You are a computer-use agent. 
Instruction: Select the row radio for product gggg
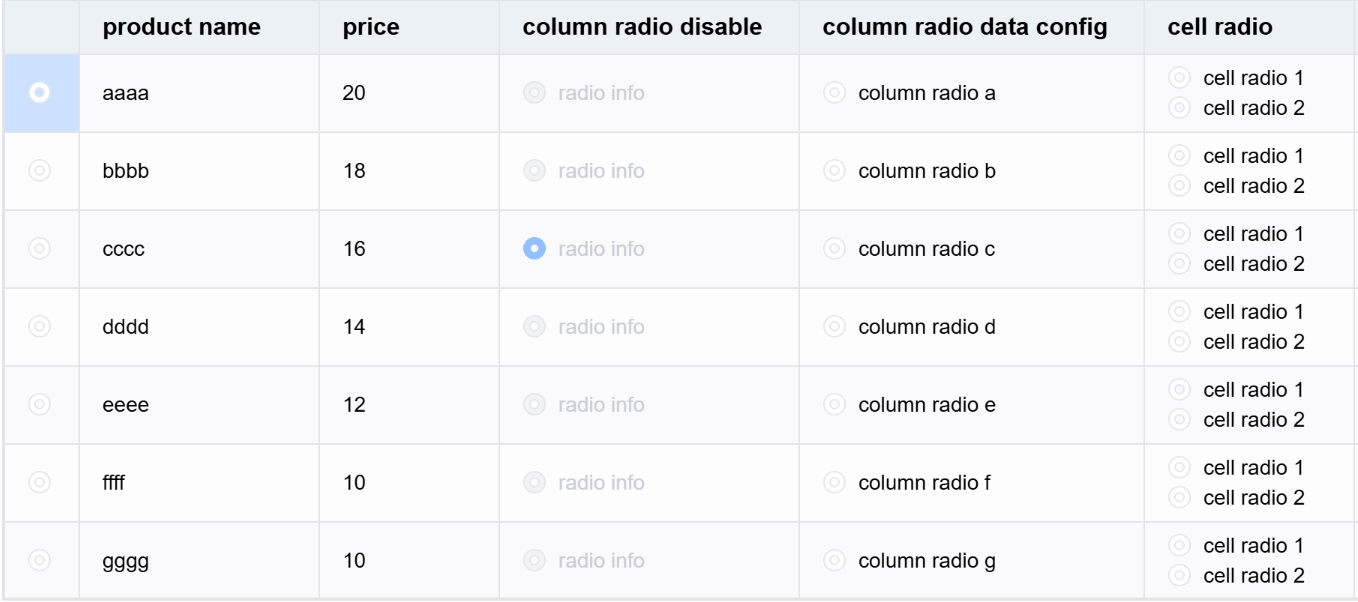point(40,561)
